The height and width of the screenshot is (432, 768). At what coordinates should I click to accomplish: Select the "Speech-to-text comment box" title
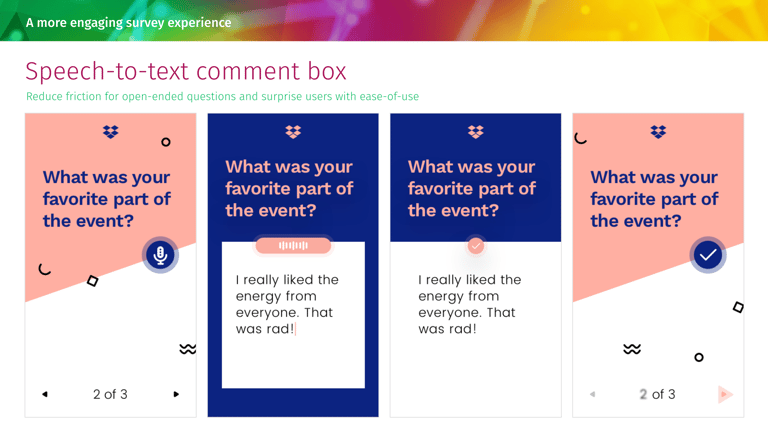tap(186, 72)
